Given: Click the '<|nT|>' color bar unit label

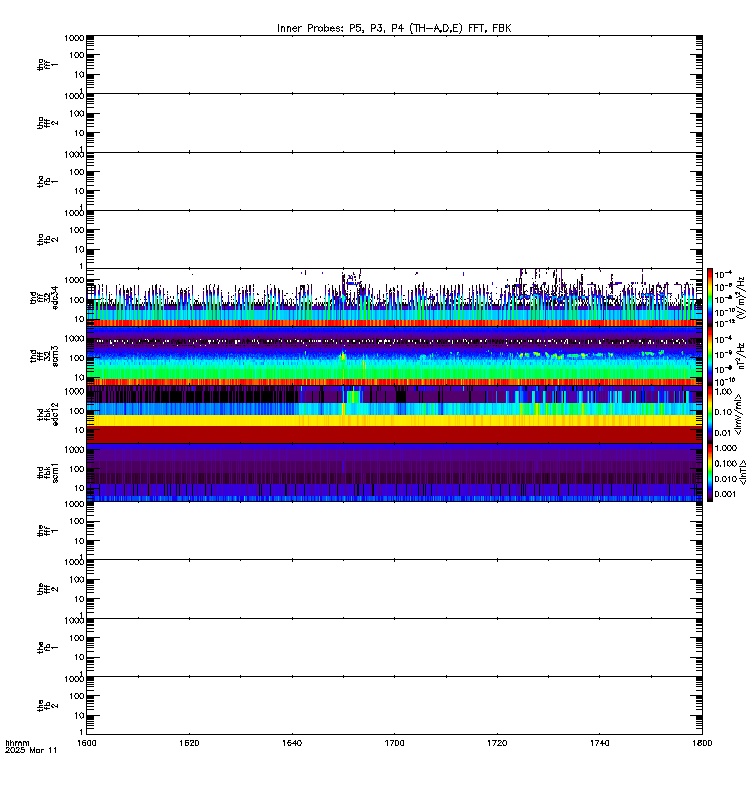Looking at the screenshot, I should [742, 472].
